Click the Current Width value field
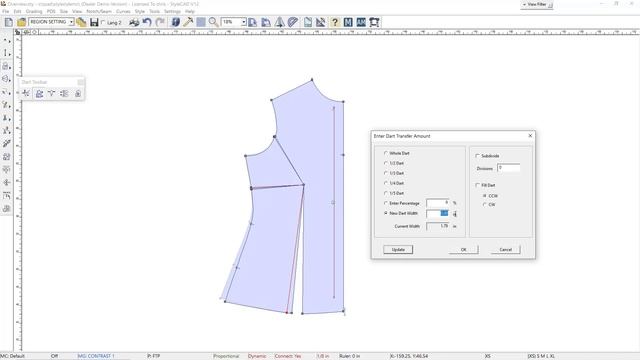Viewport: 640px width, 360px height. pyautogui.click(x=438, y=226)
